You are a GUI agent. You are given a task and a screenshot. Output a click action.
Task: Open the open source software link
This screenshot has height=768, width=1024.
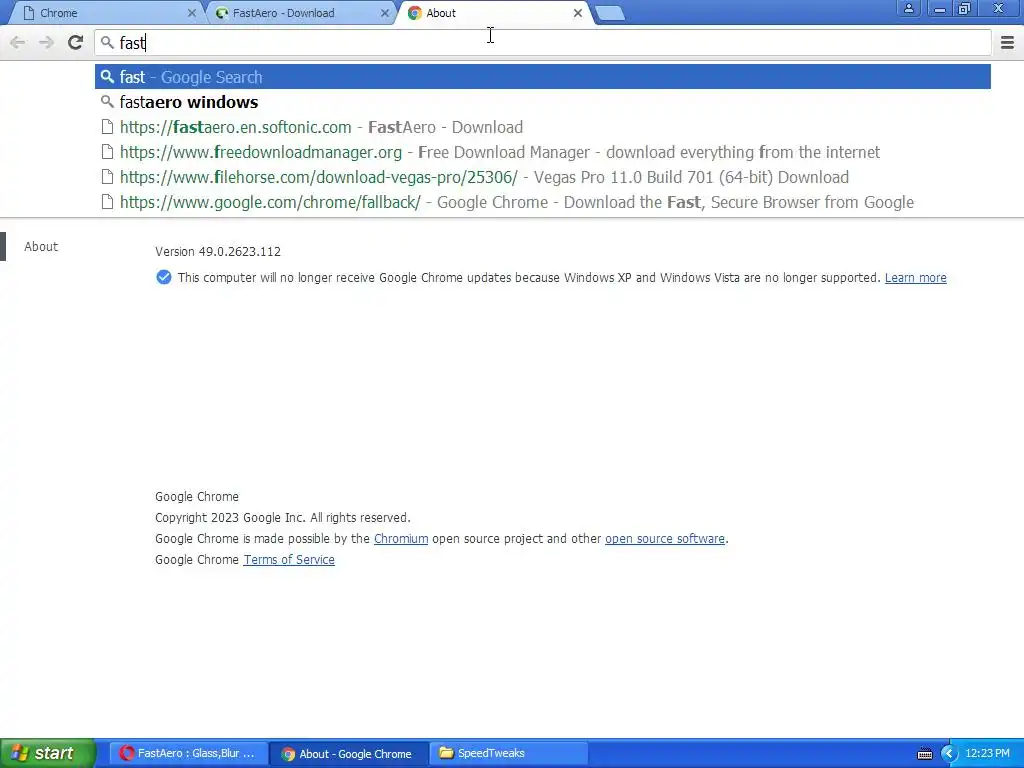click(665, 539)
